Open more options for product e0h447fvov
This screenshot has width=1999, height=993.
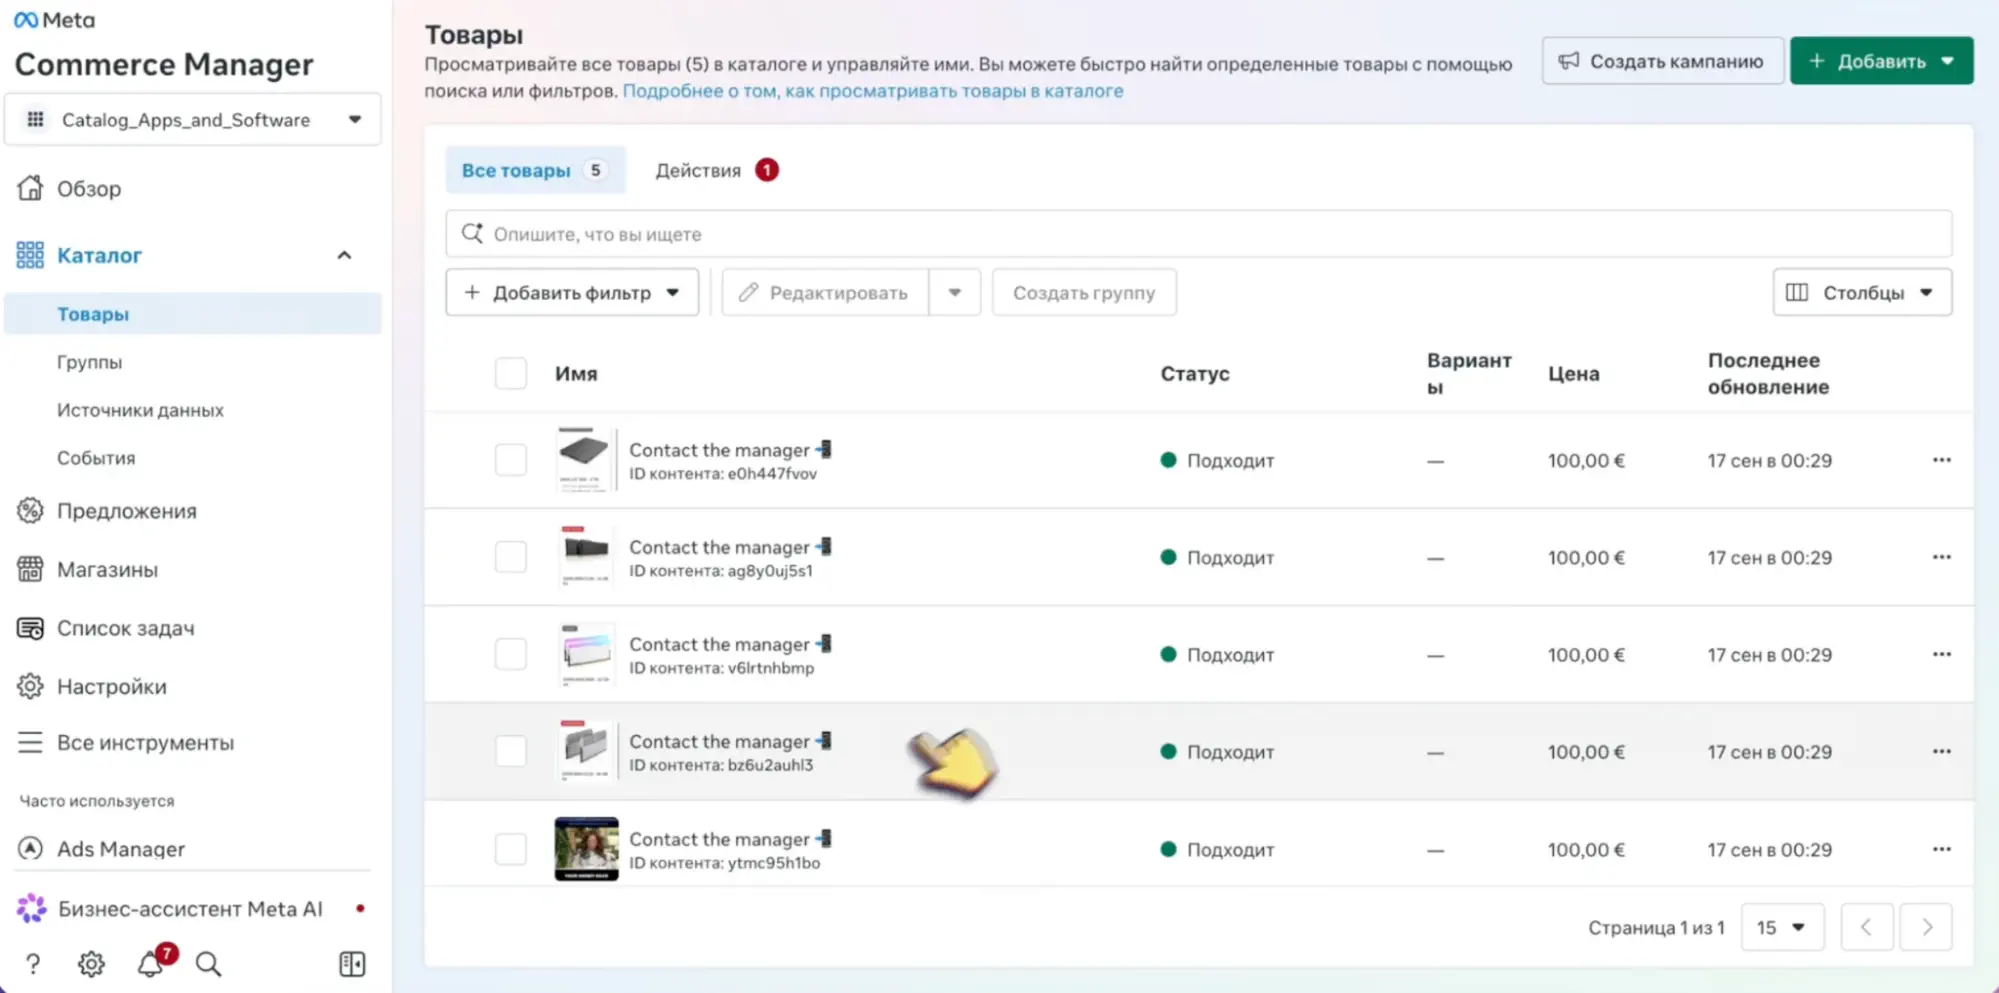tap(1941, 460)
